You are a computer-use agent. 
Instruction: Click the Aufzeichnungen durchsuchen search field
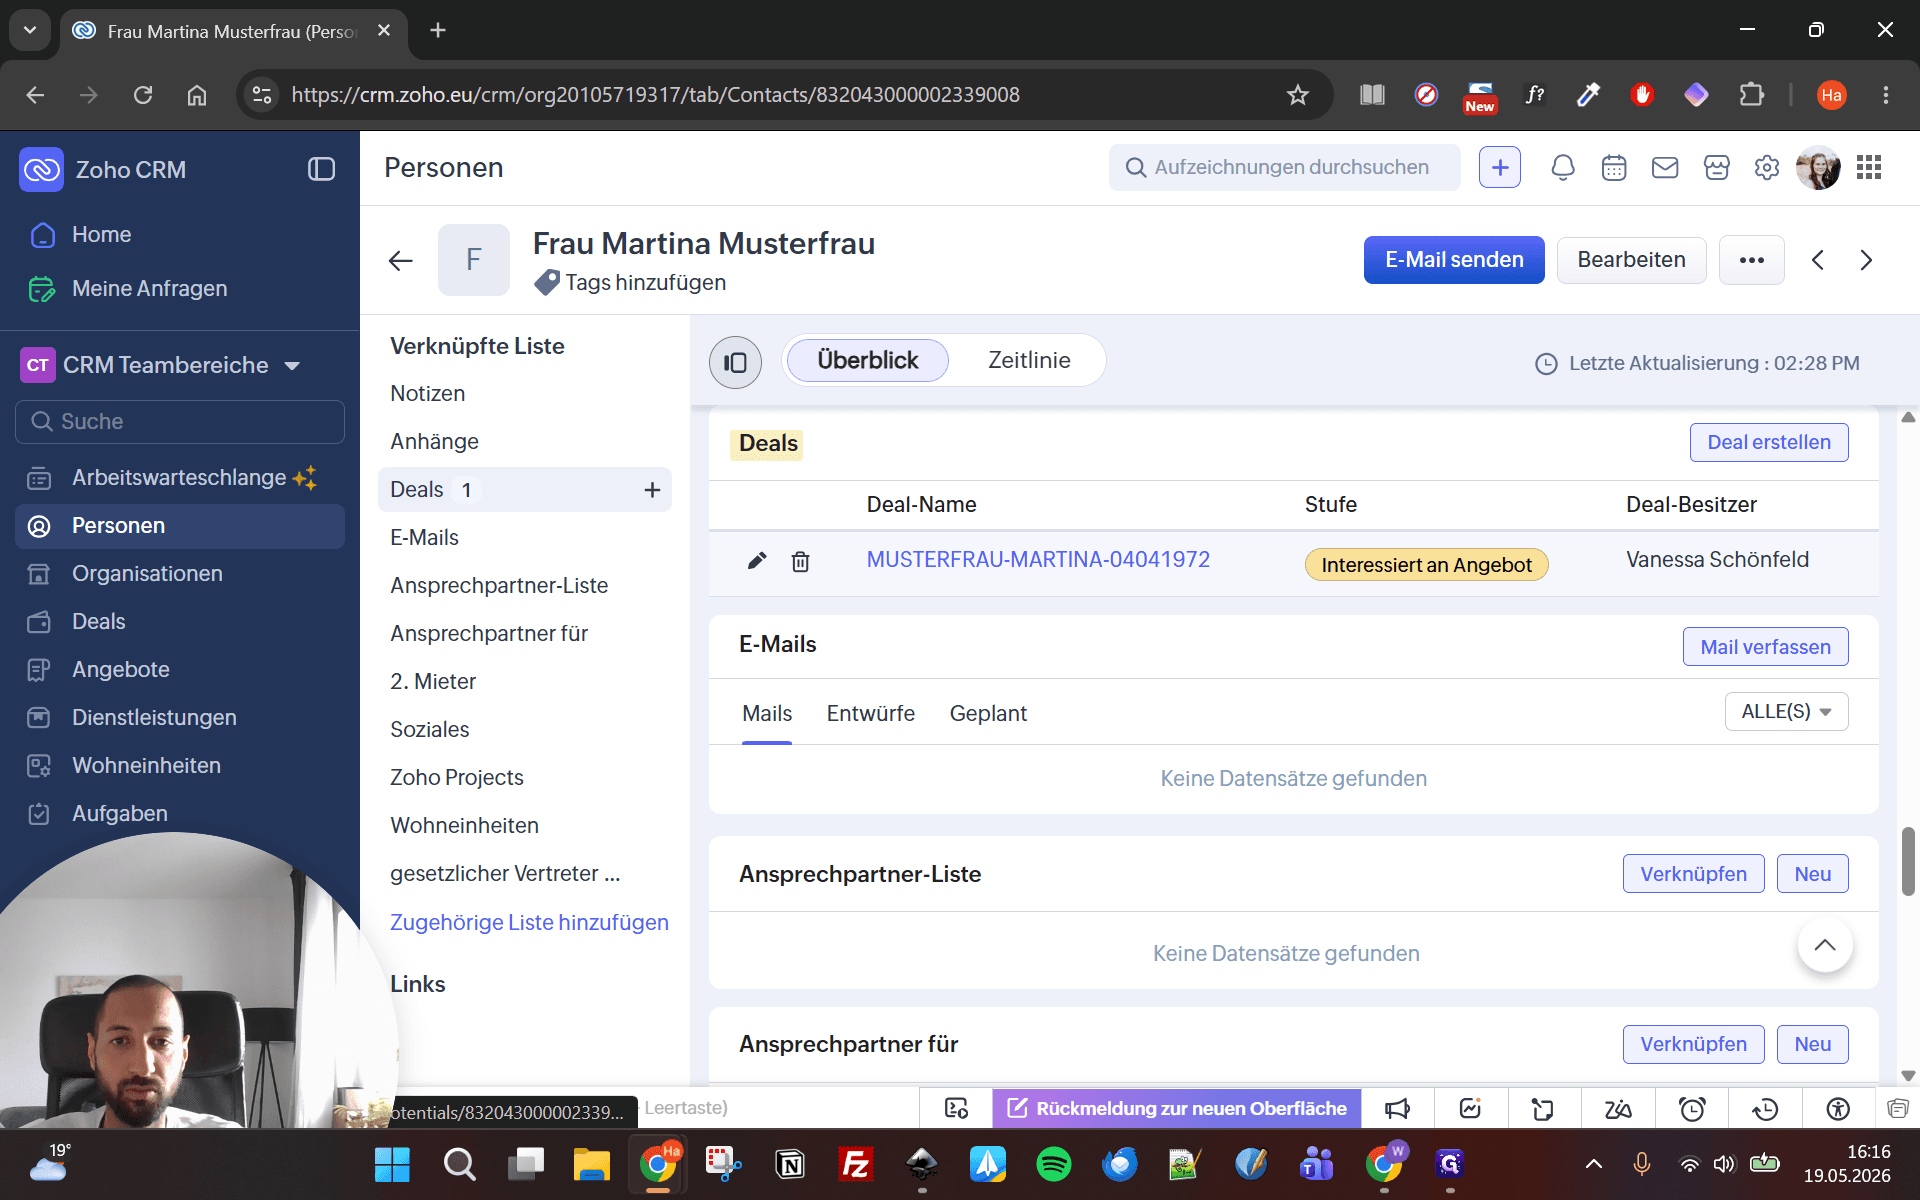click(1285, 168)
